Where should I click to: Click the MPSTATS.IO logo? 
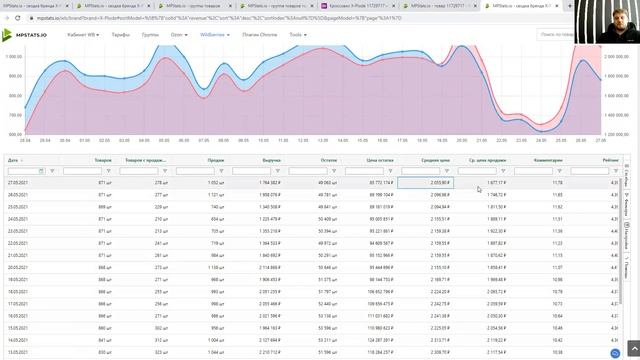[24, 35]
